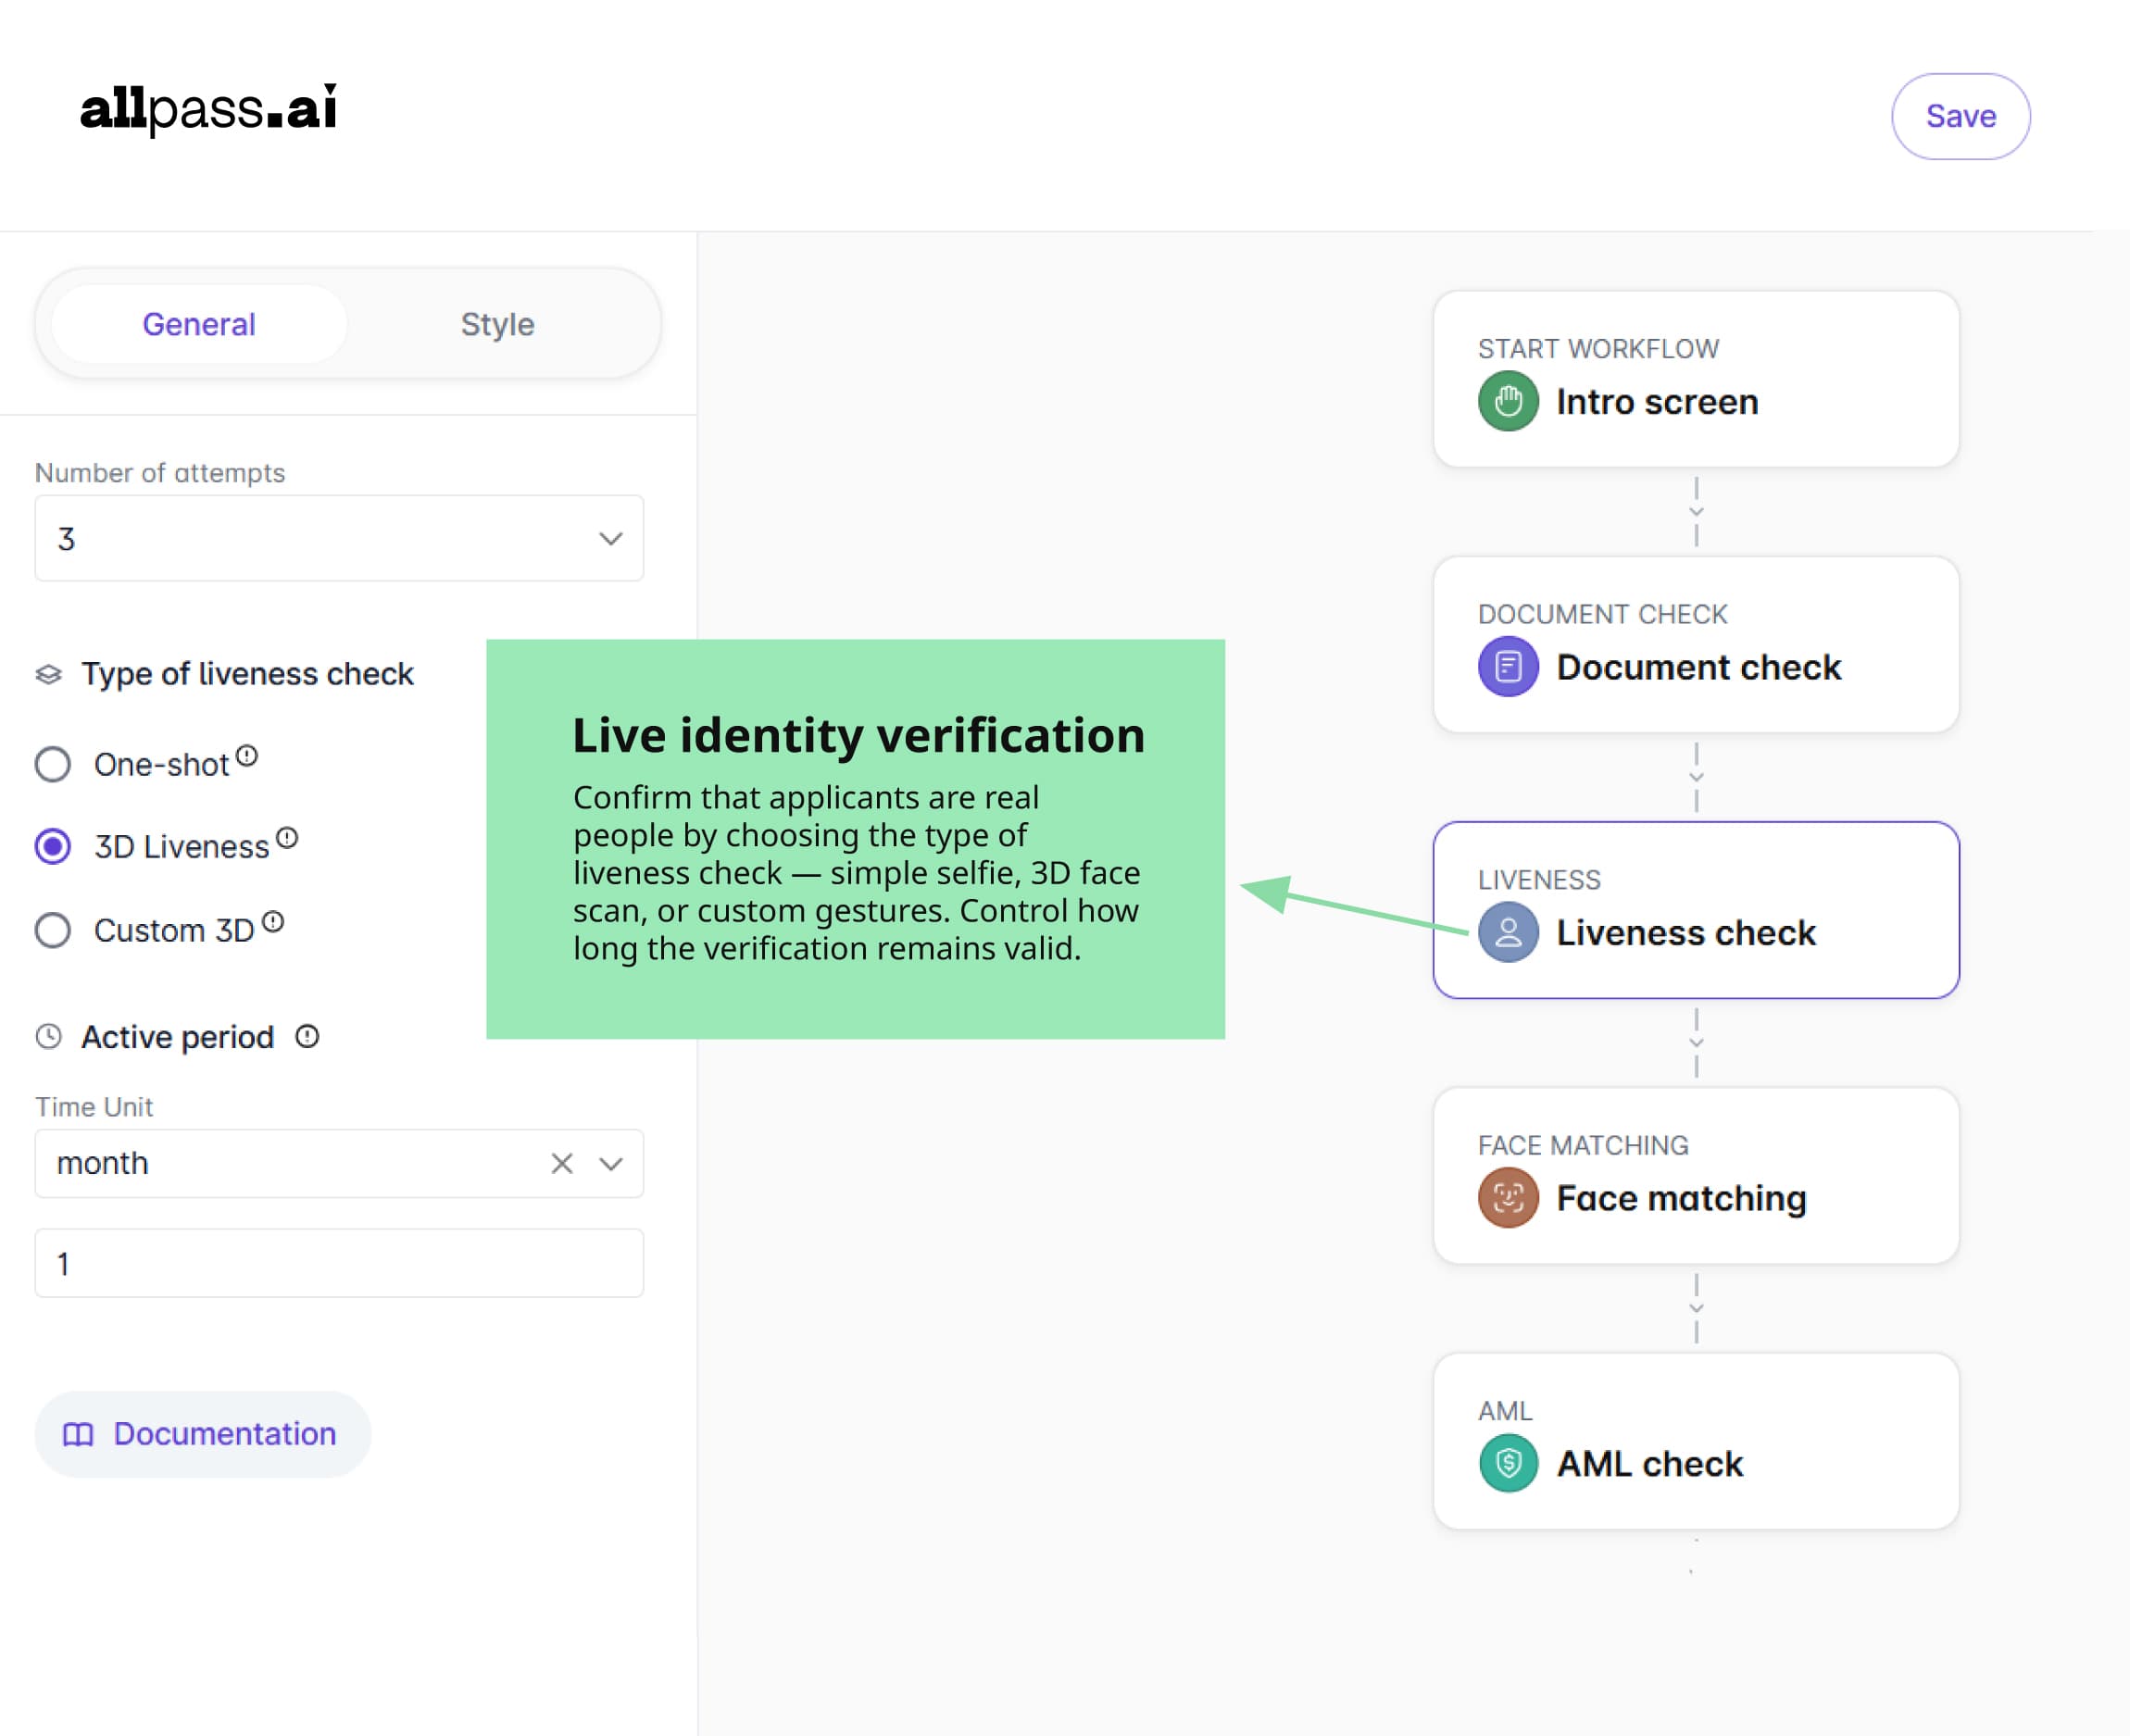The image size is (2130, 1736).
Task: Expand the Time Unit dropdown chevron
Action: click(x=611, y=1163)
